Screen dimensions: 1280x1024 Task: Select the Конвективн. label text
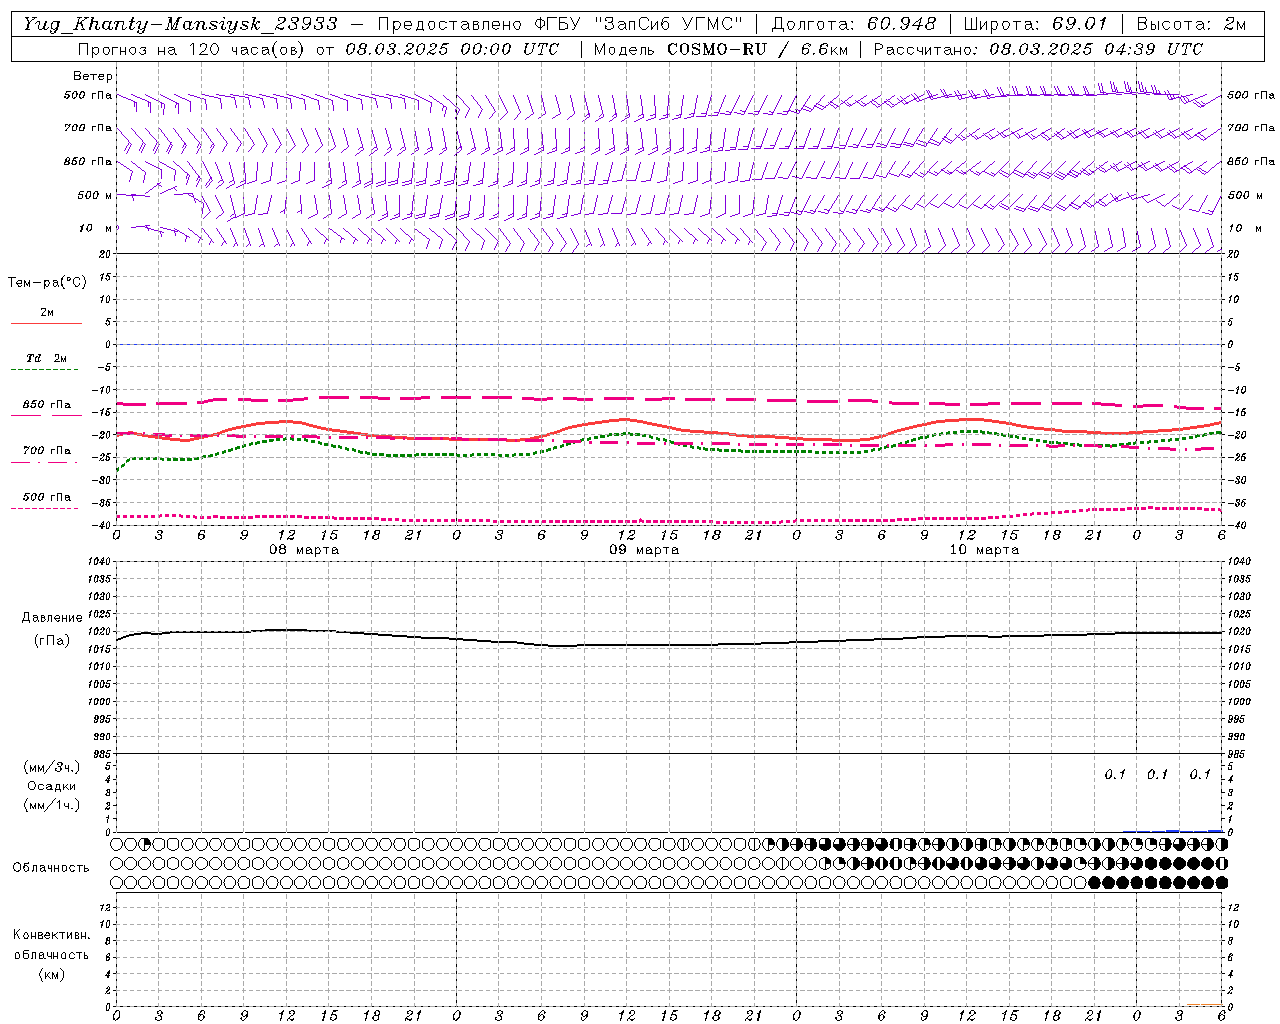point(52,935)
